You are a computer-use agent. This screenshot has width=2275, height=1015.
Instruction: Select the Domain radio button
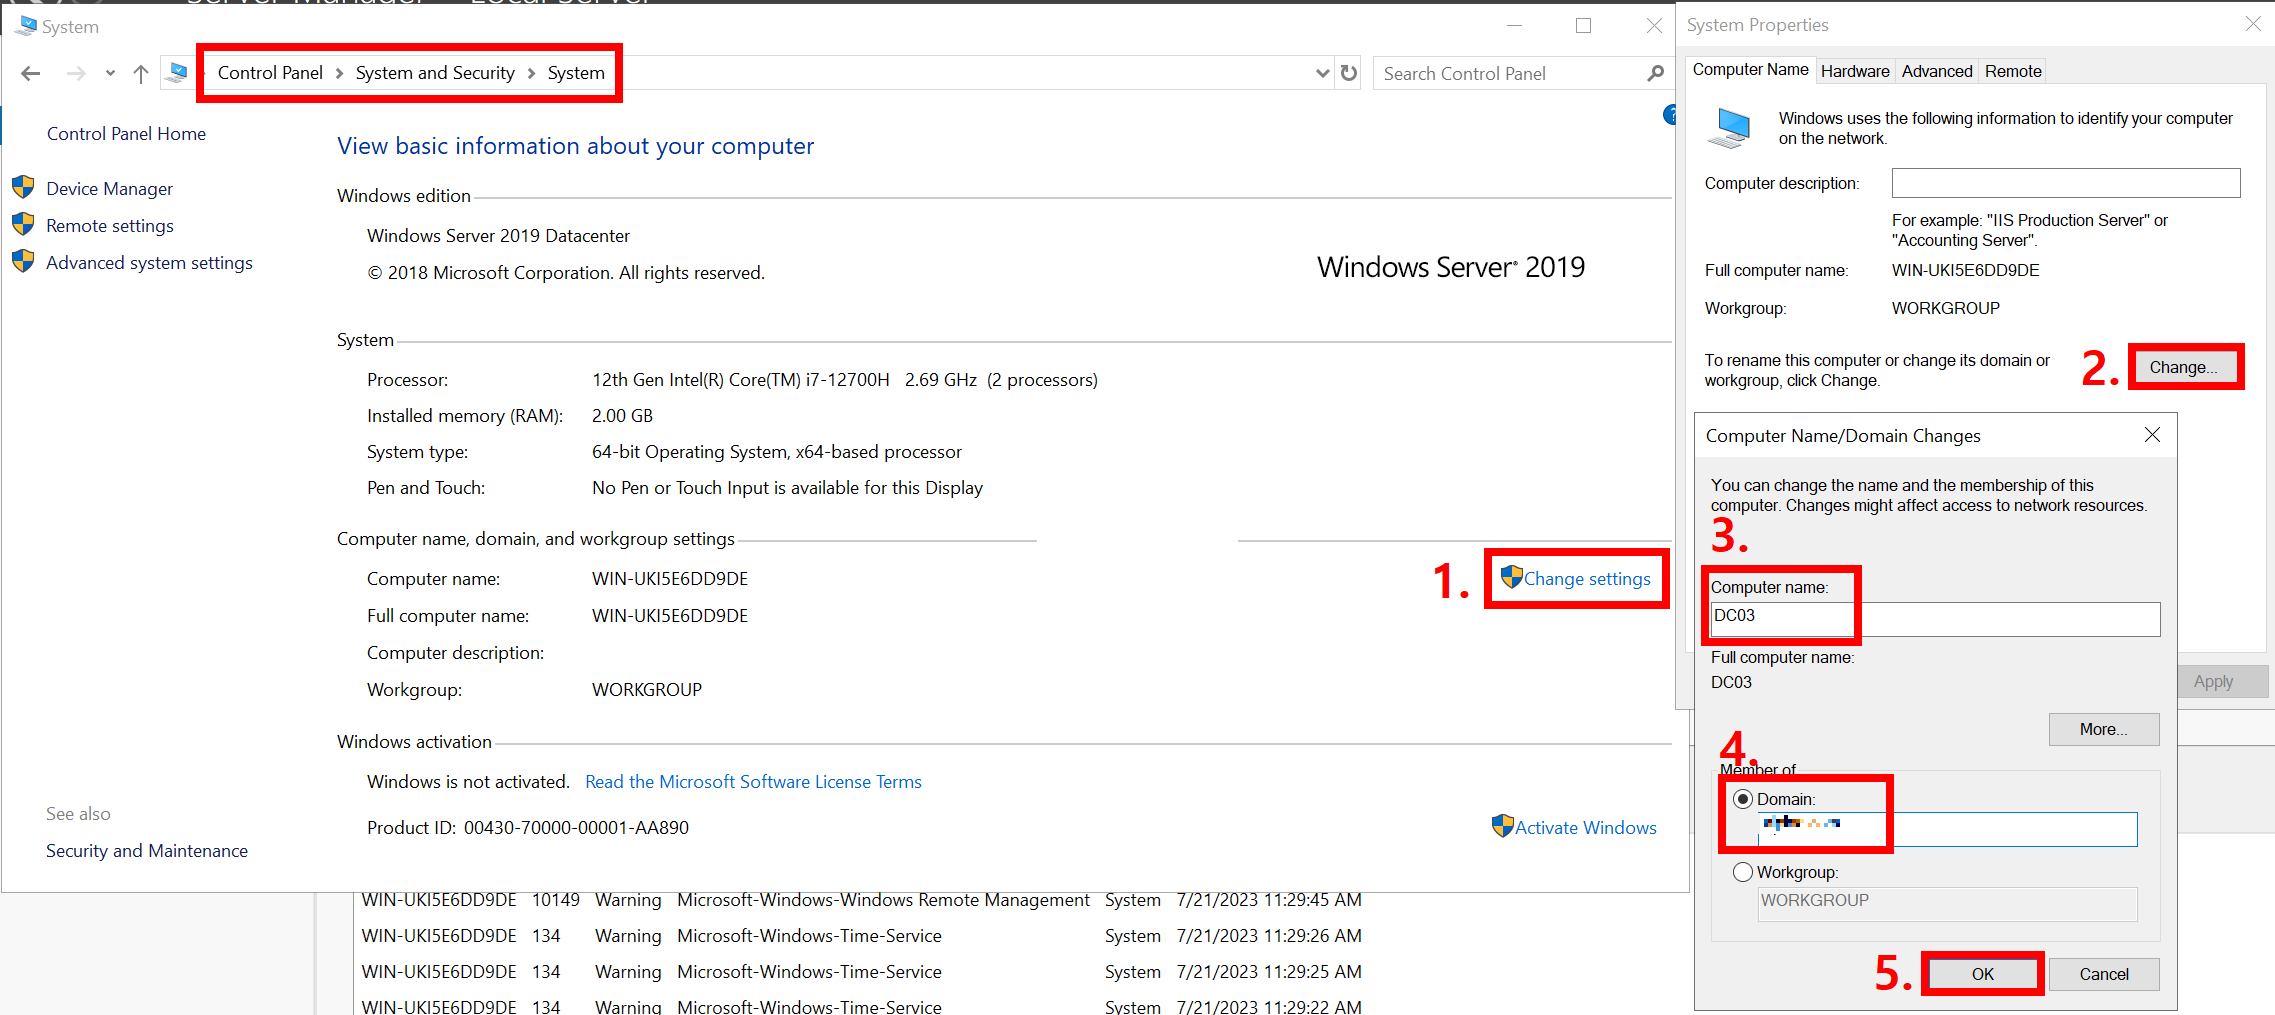click(1743, 799)
